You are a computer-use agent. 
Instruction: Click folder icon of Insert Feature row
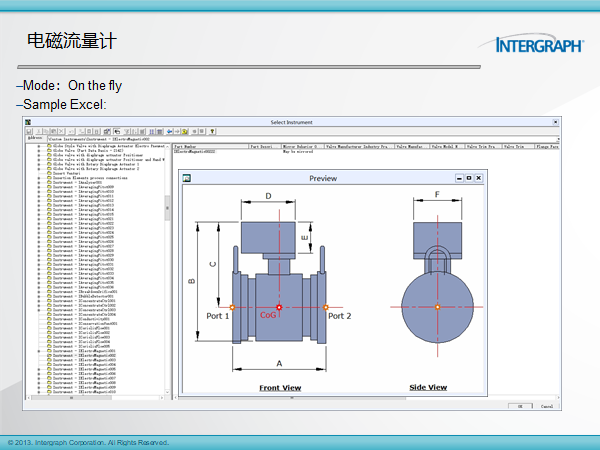click(x=49, y=173)
